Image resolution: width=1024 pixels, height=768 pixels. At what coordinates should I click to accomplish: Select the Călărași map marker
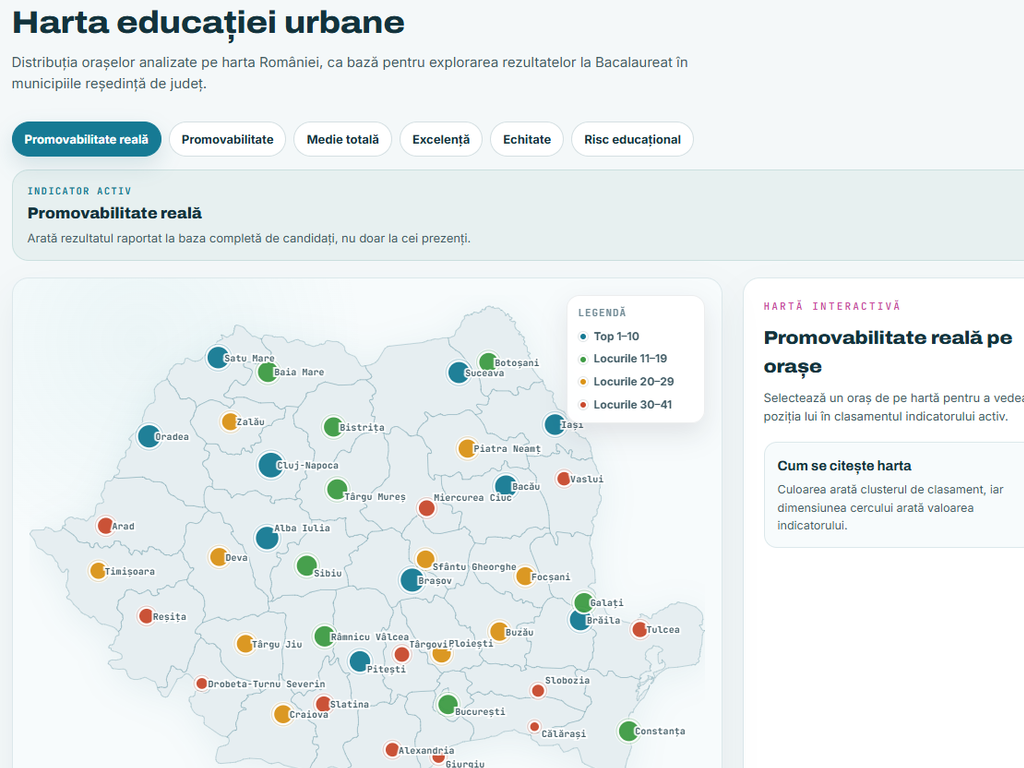tap(534, 727)
